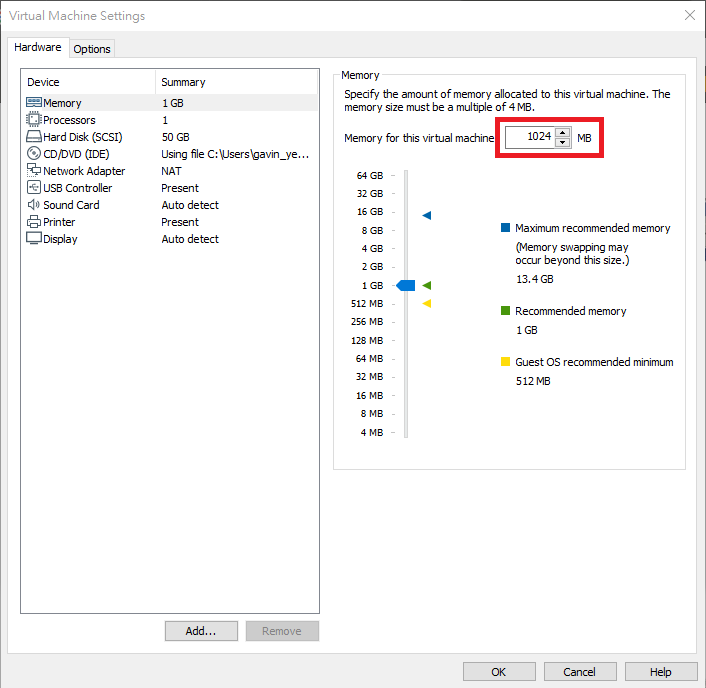Select the Network Adapter icon
Image resolution: width=706 pixels, height=688 pixels.
pyautogui.click(x=34, y=170)
